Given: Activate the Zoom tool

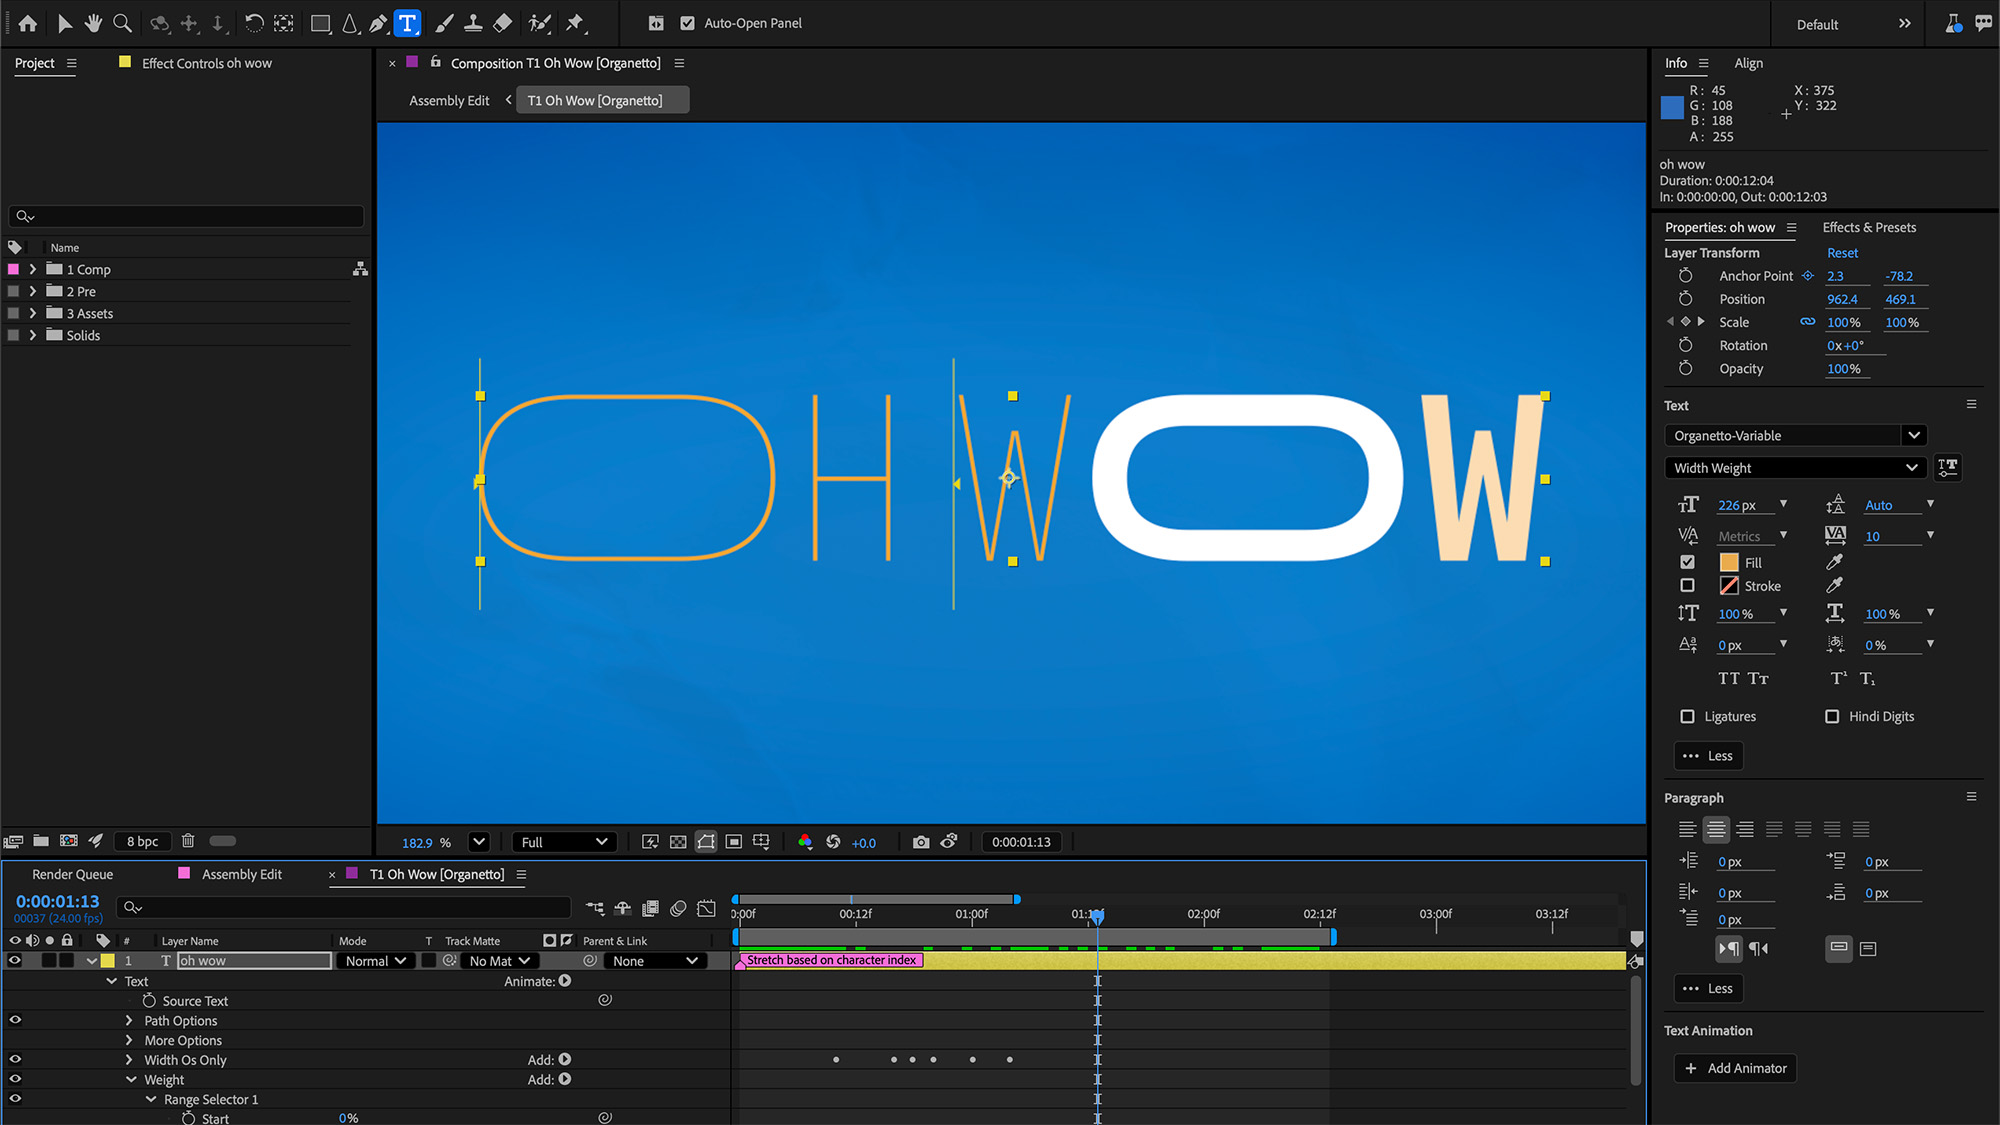Looking at the screenshot, I should point(122,23).
